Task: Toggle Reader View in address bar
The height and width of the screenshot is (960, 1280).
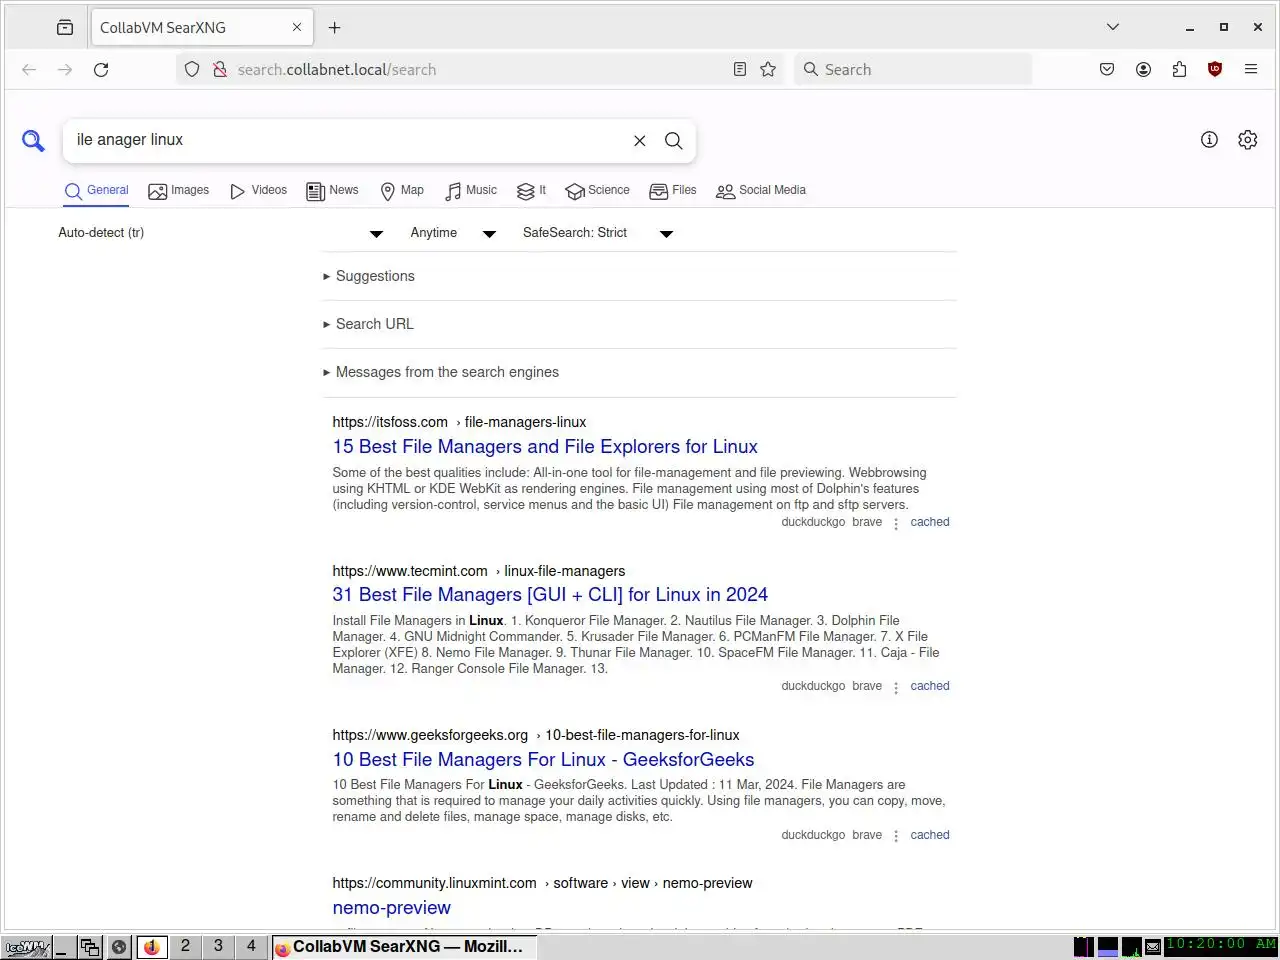Action: [740, 69]
